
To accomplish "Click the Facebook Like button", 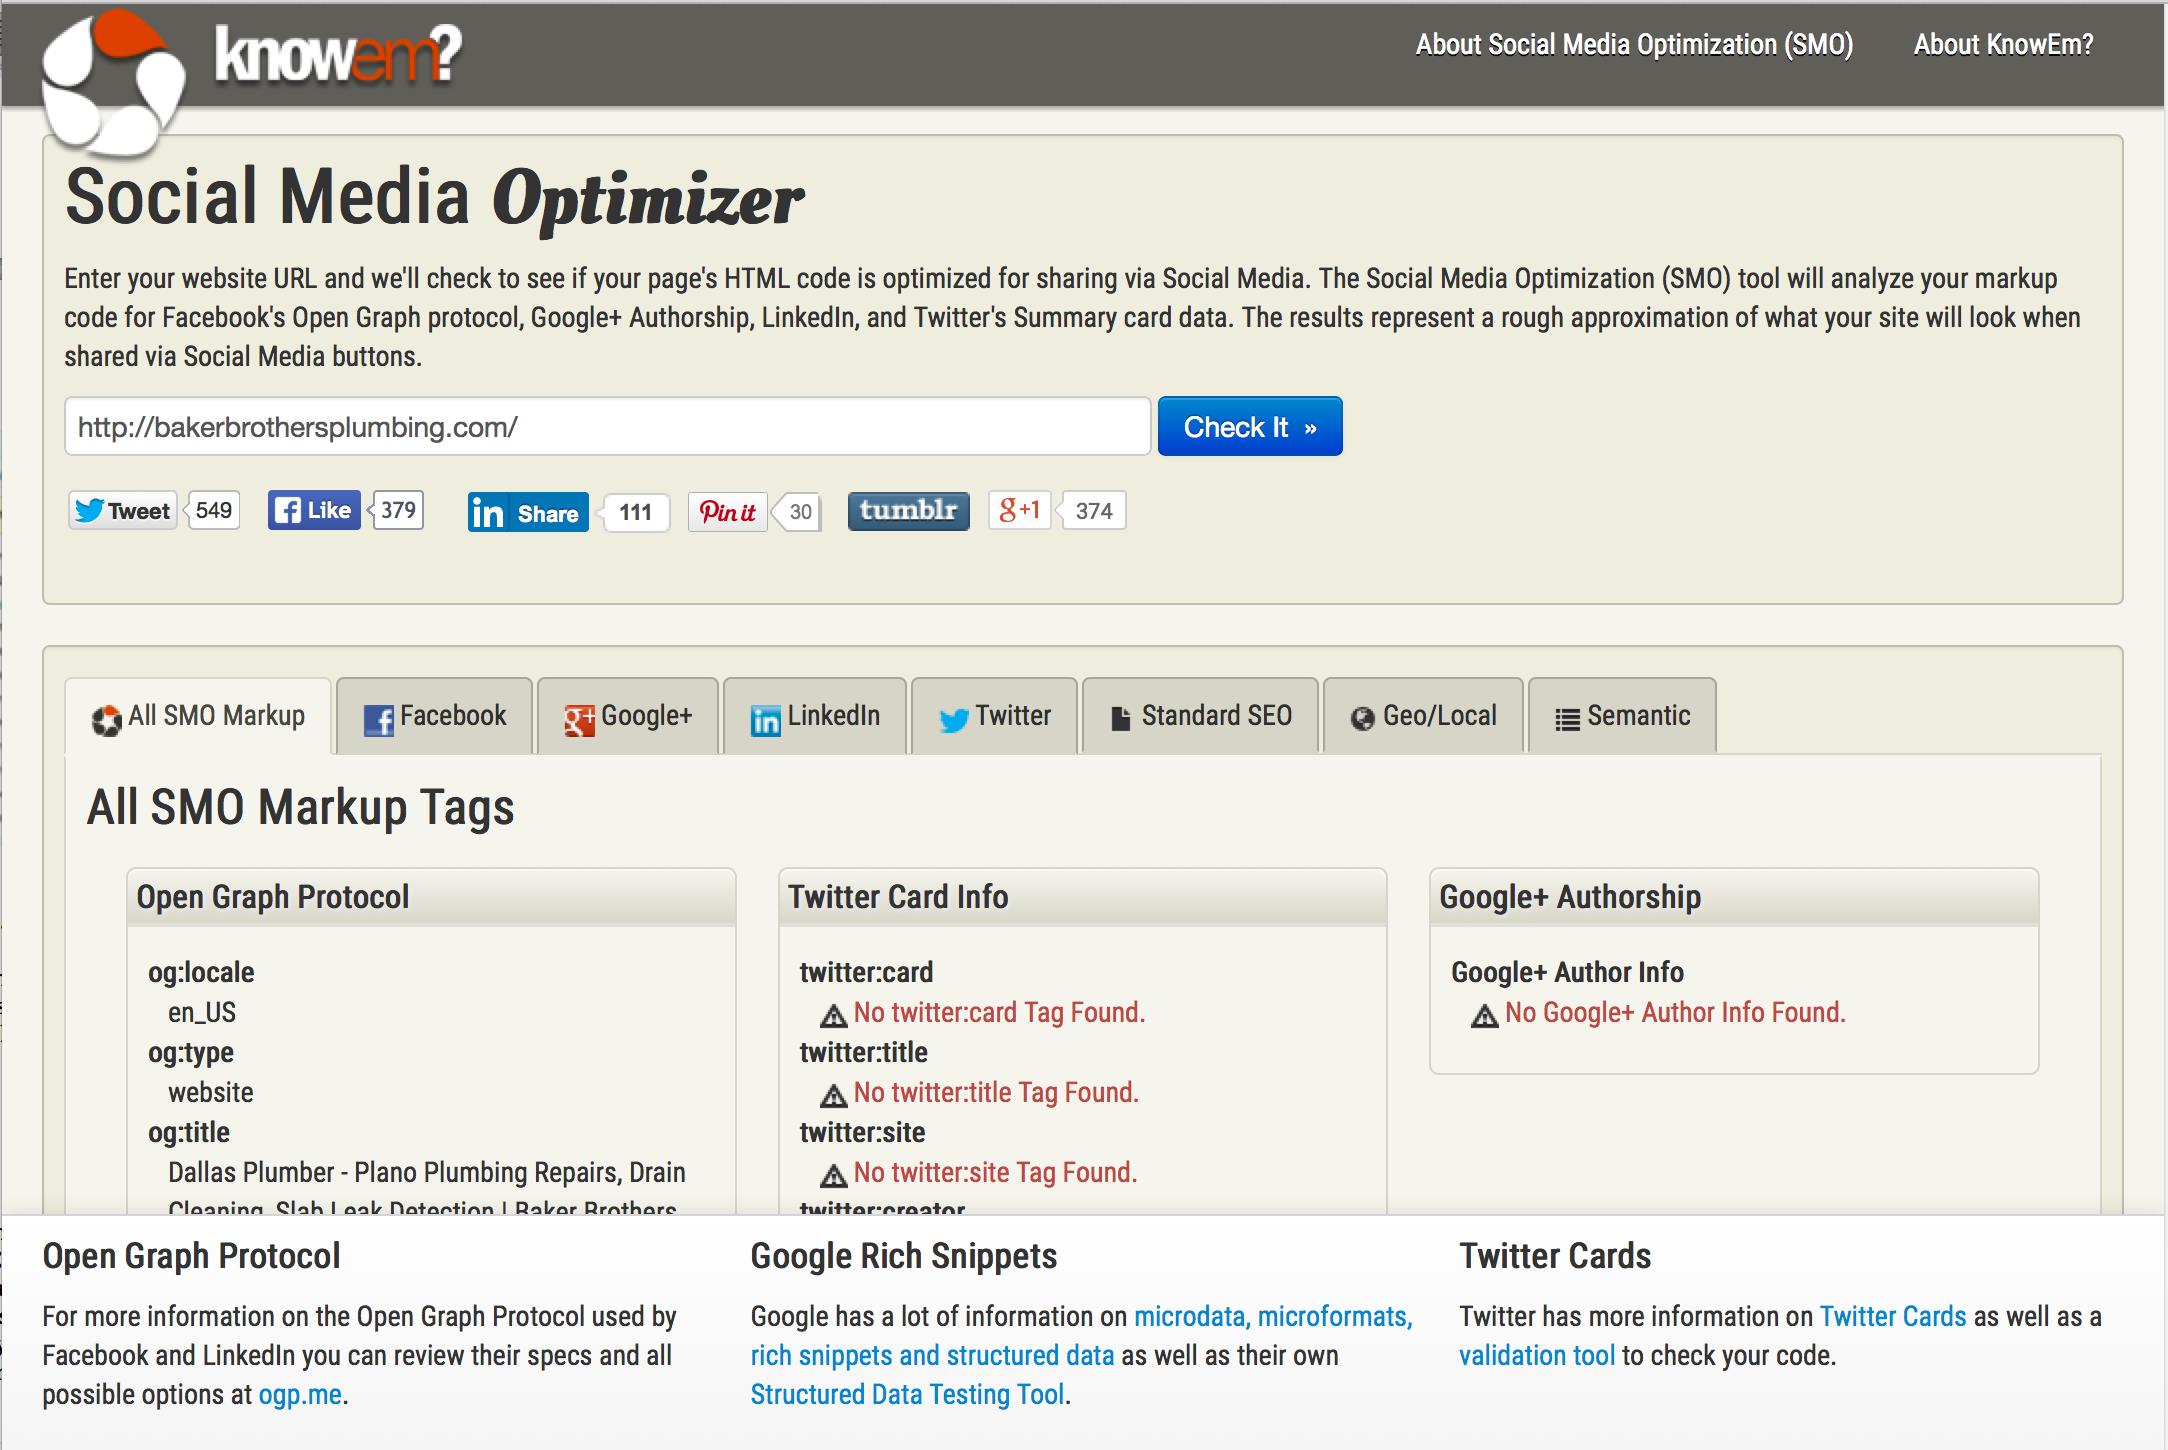I will [x=314, y=510].
